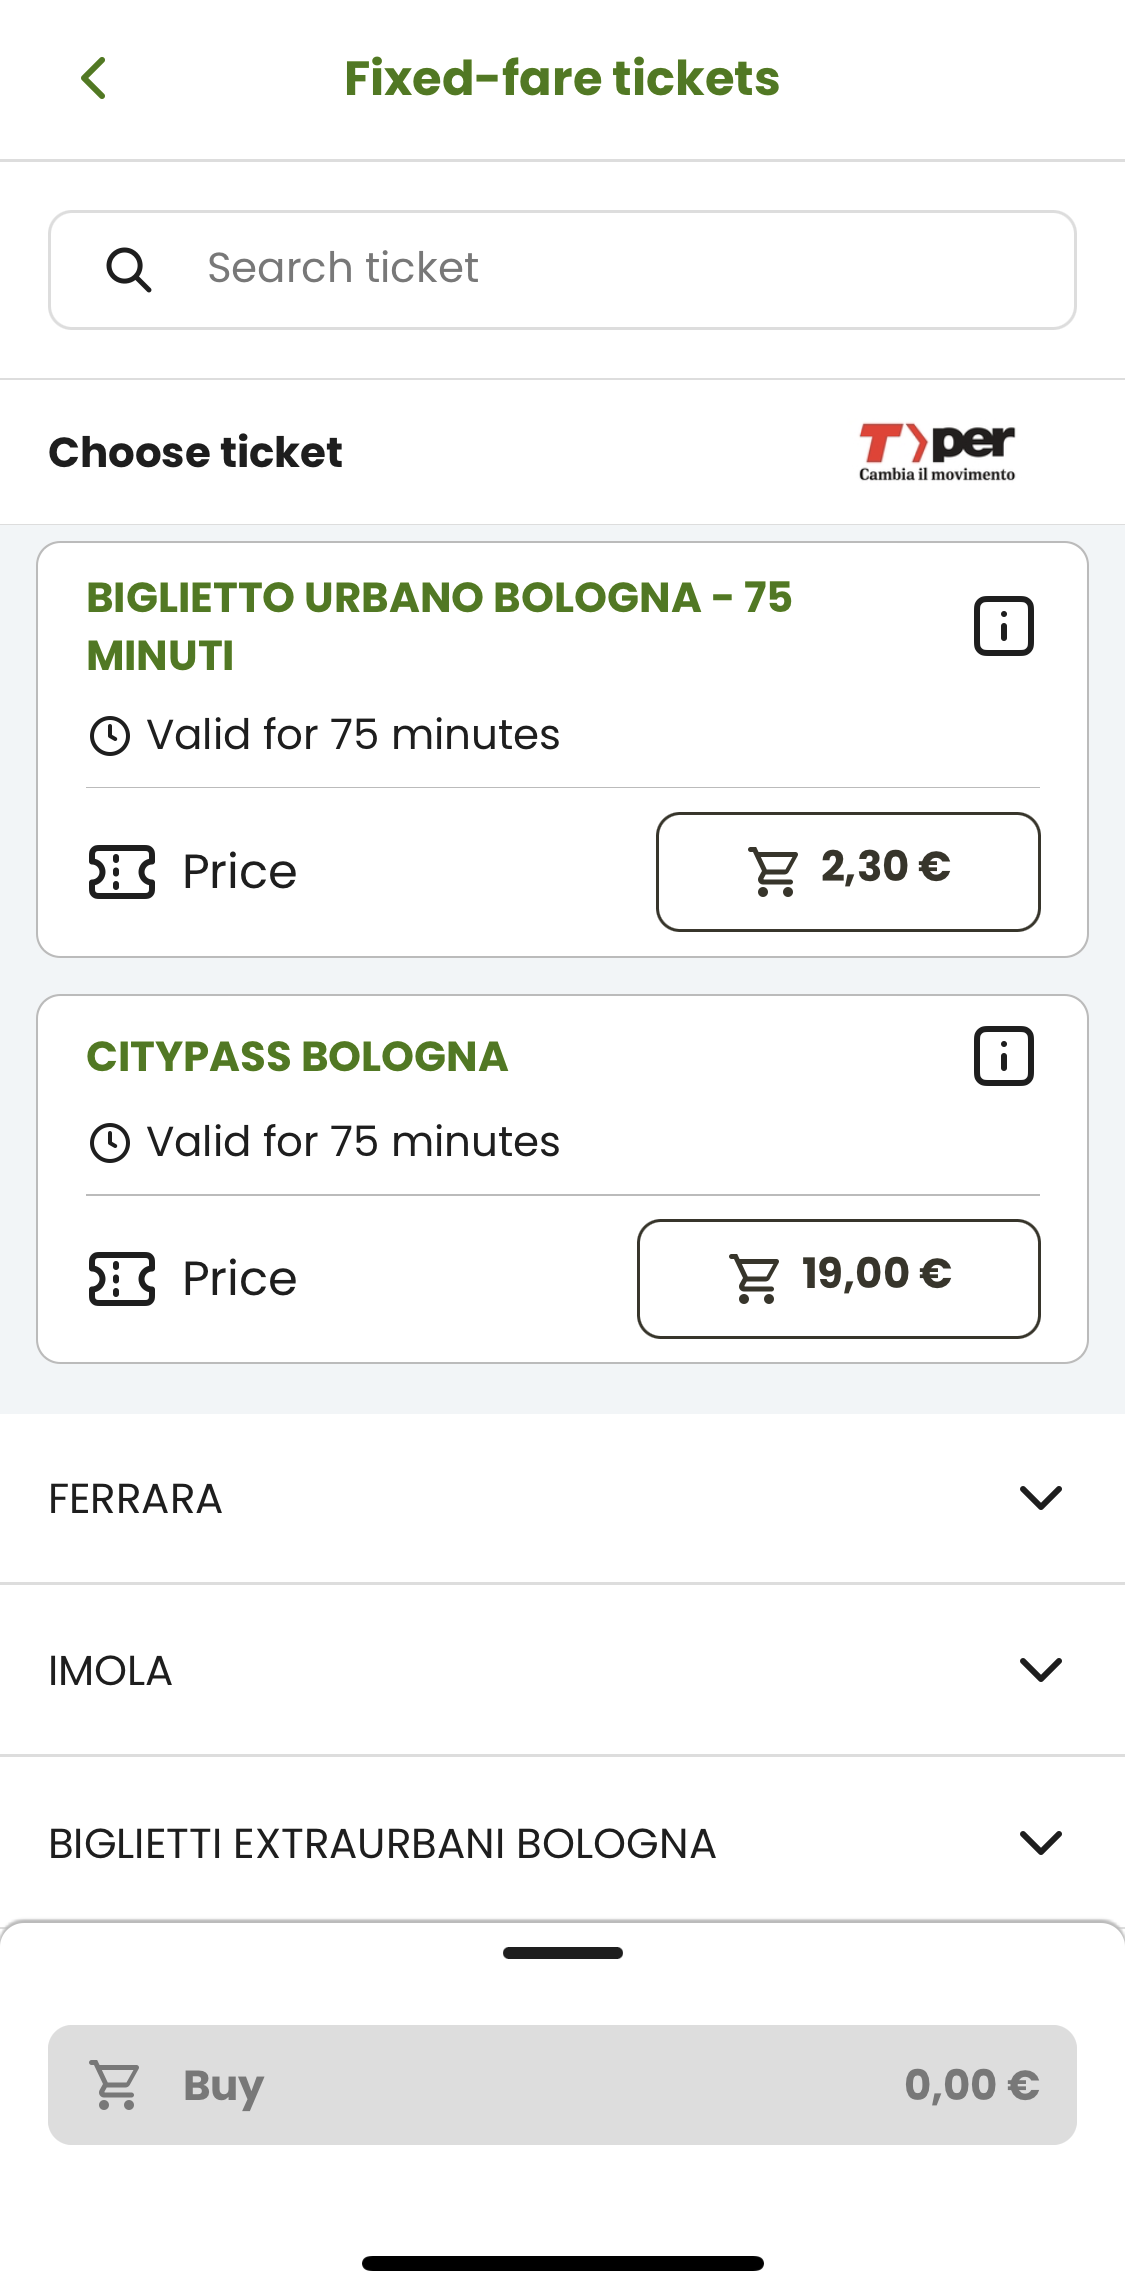Viewport: 1125px width, 2276px height.
Task: Click ticket icon beside Biglietto Urbano price
Action: (x=122, y=872)
